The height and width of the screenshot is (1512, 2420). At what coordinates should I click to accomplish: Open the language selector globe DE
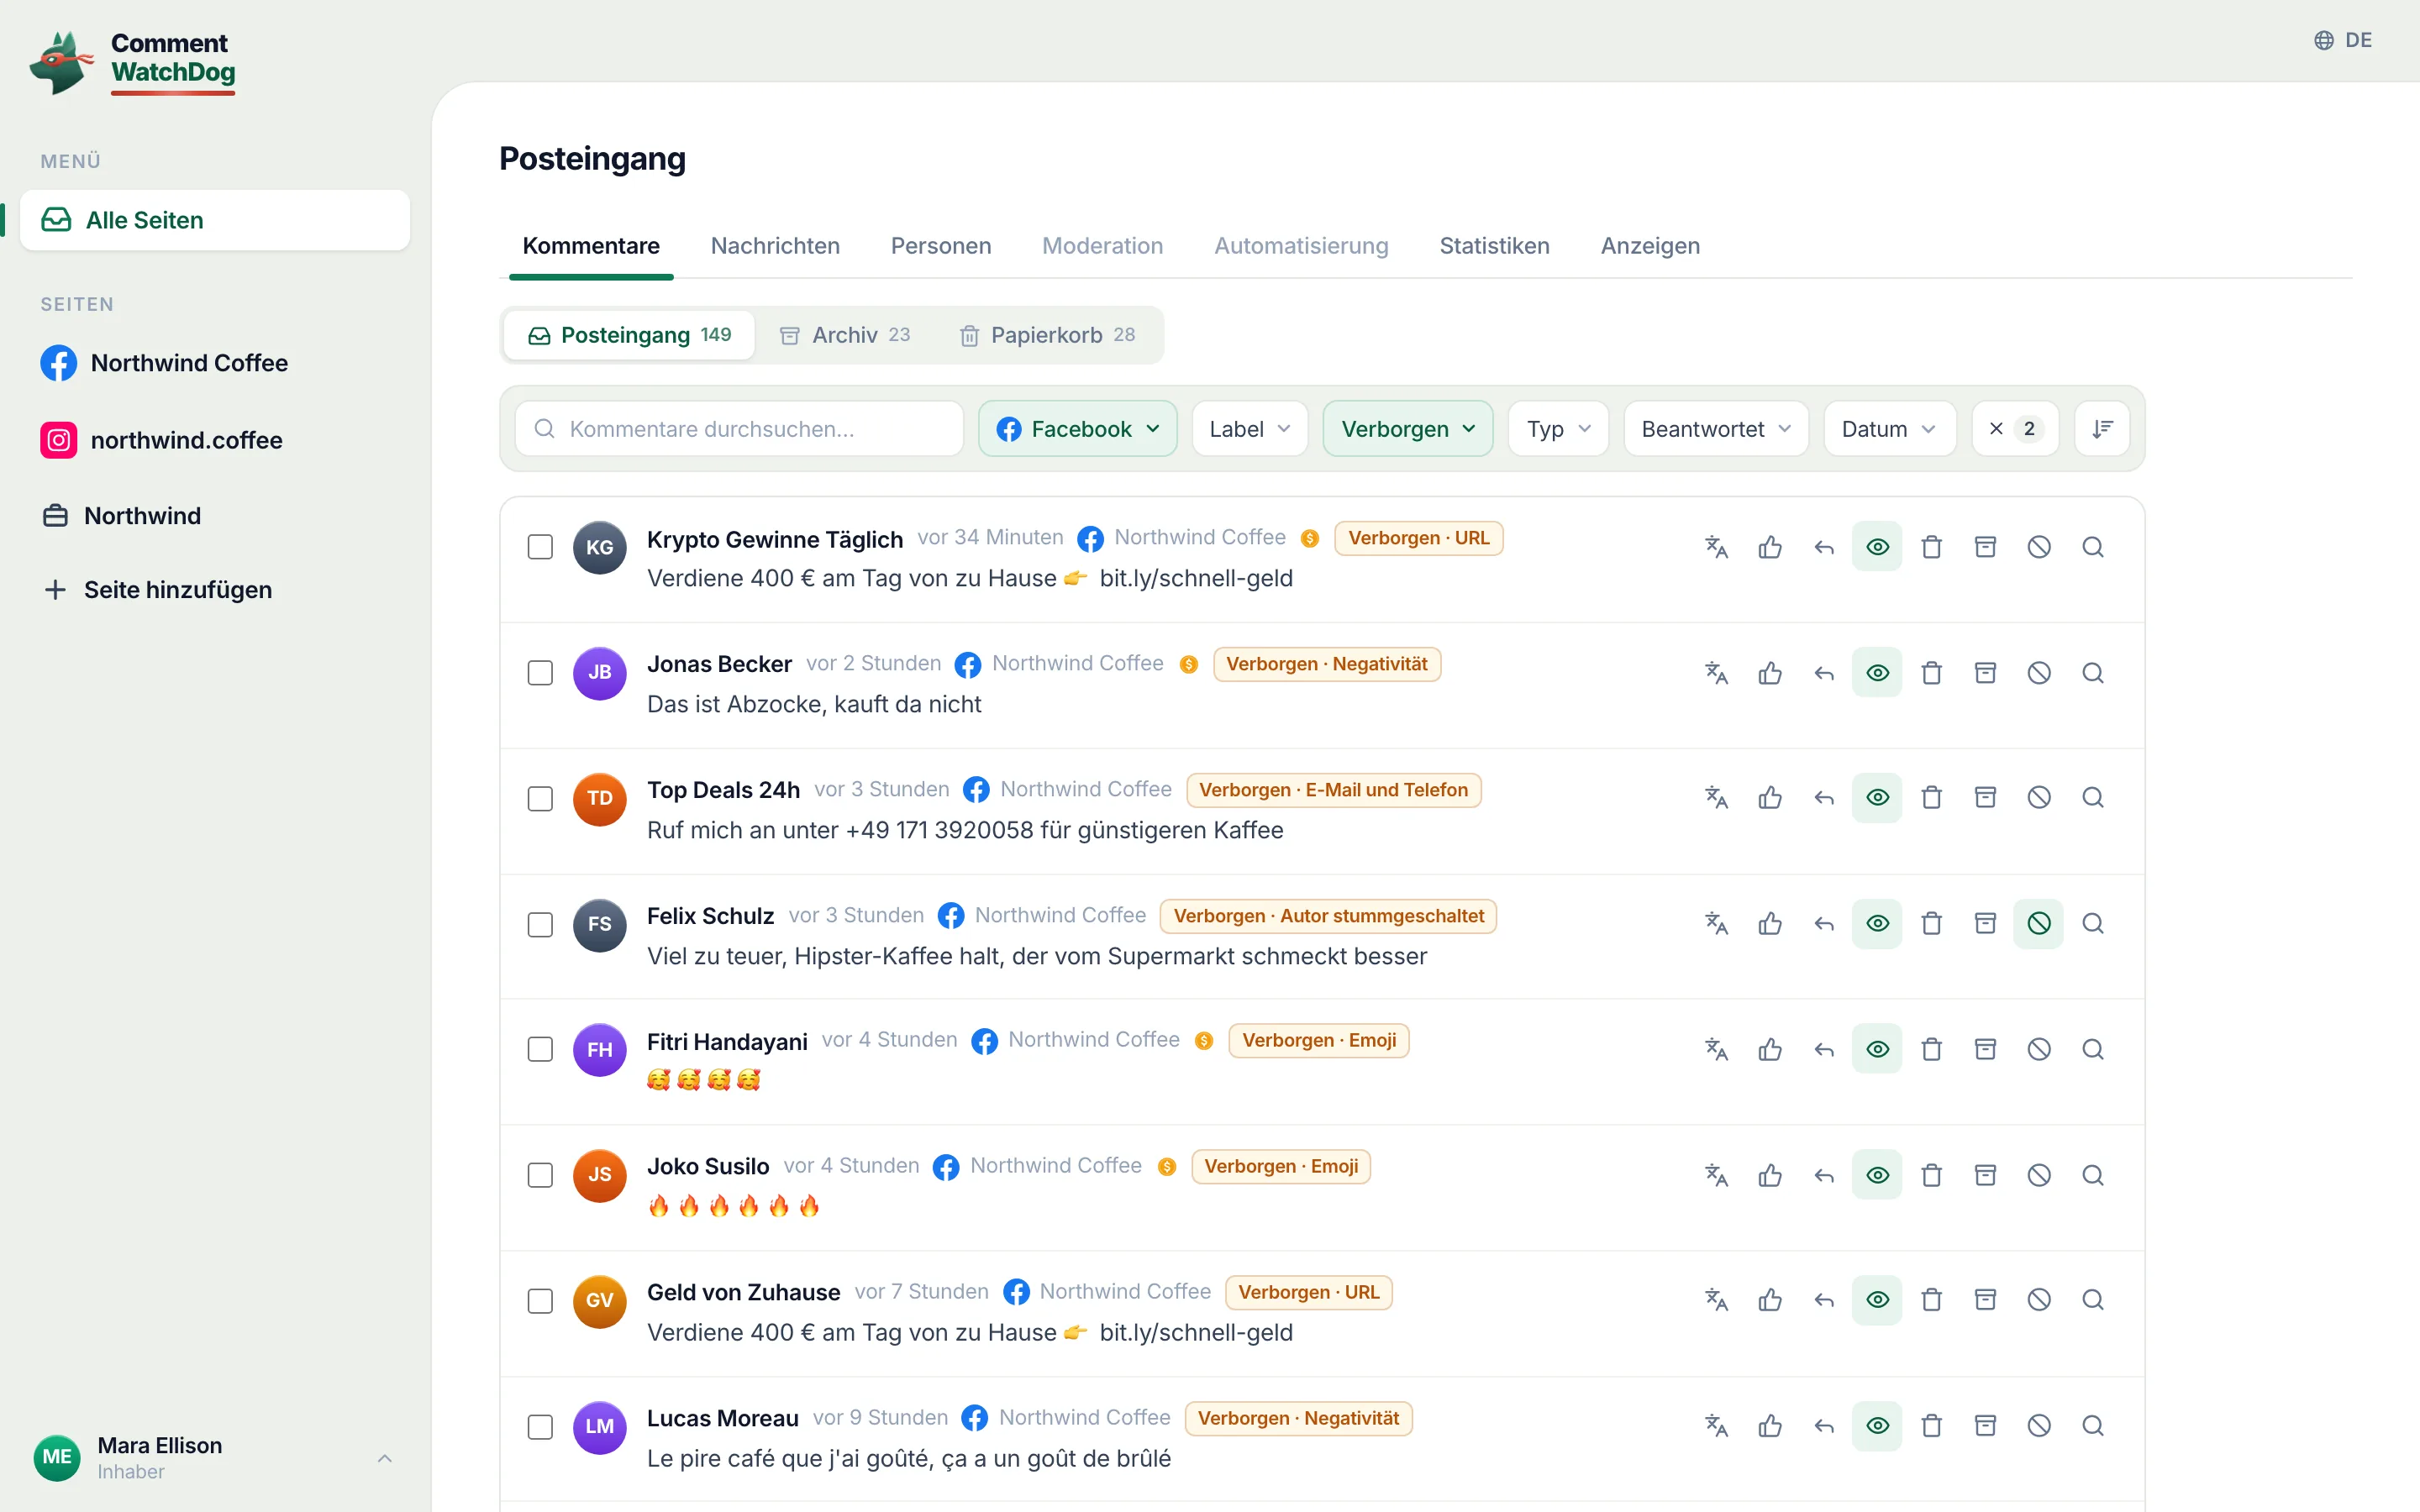(2343, 40)
